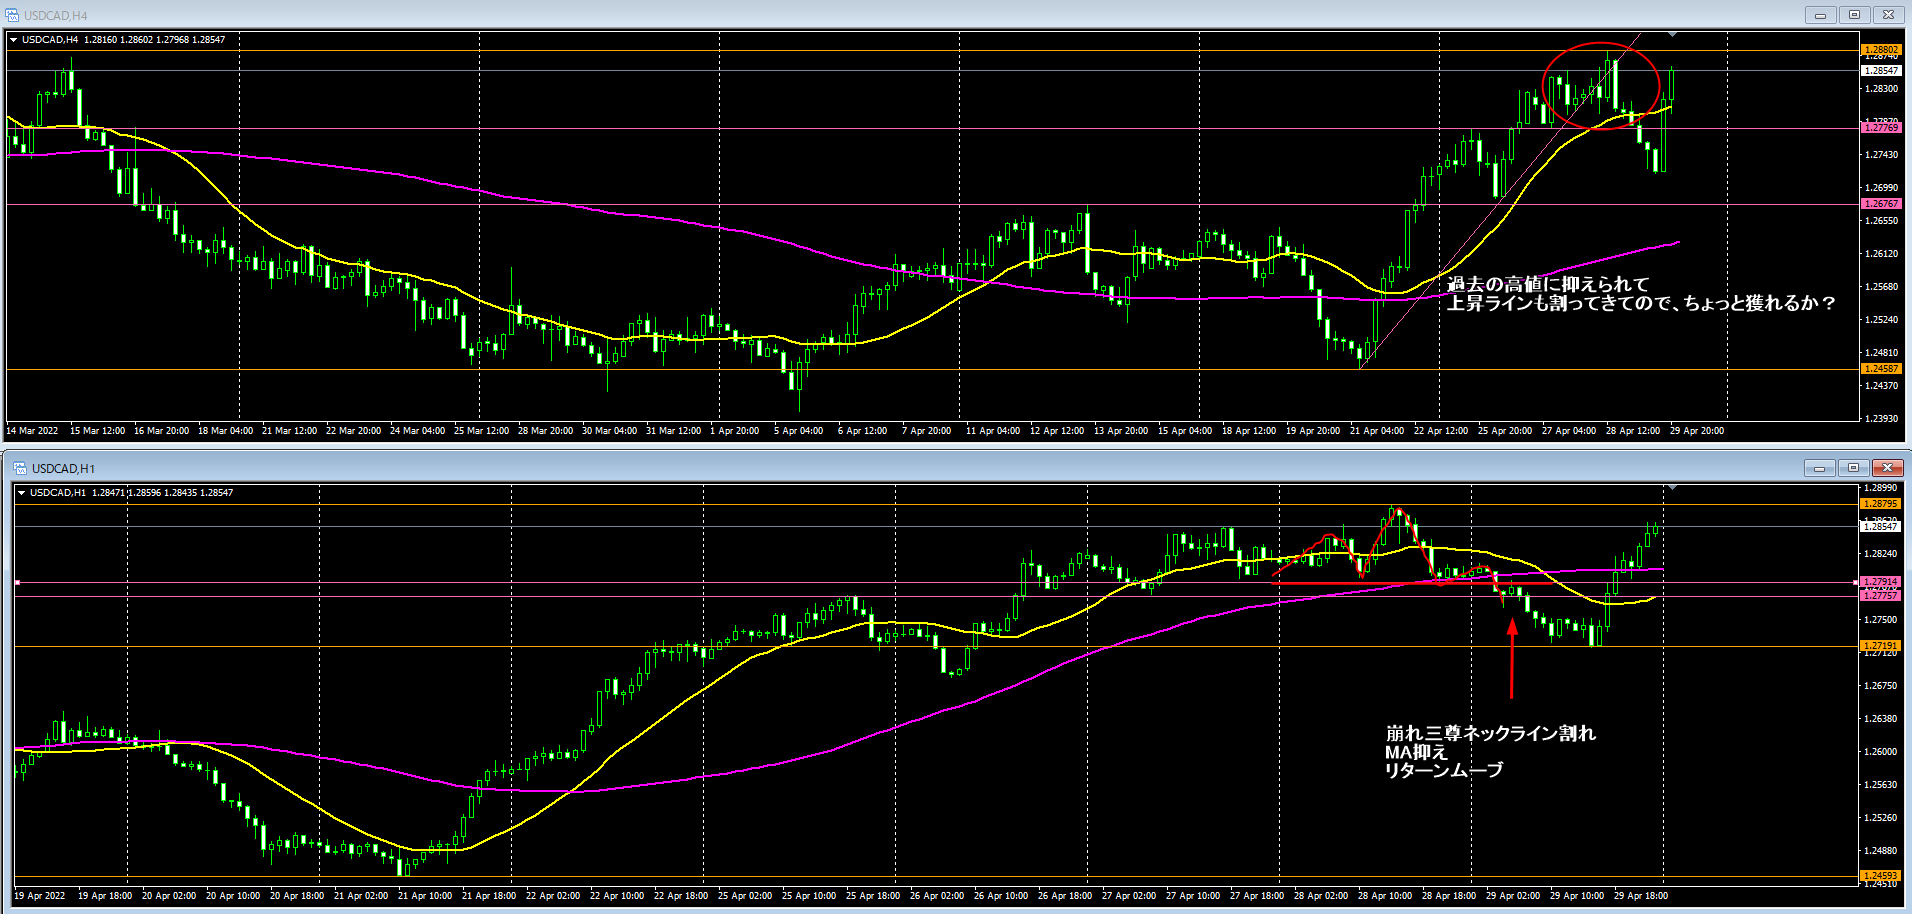The image size is (1912, 914).
Task: Expand the triangle before USDCAD,H4 chart header
Action: coord(14,40)
